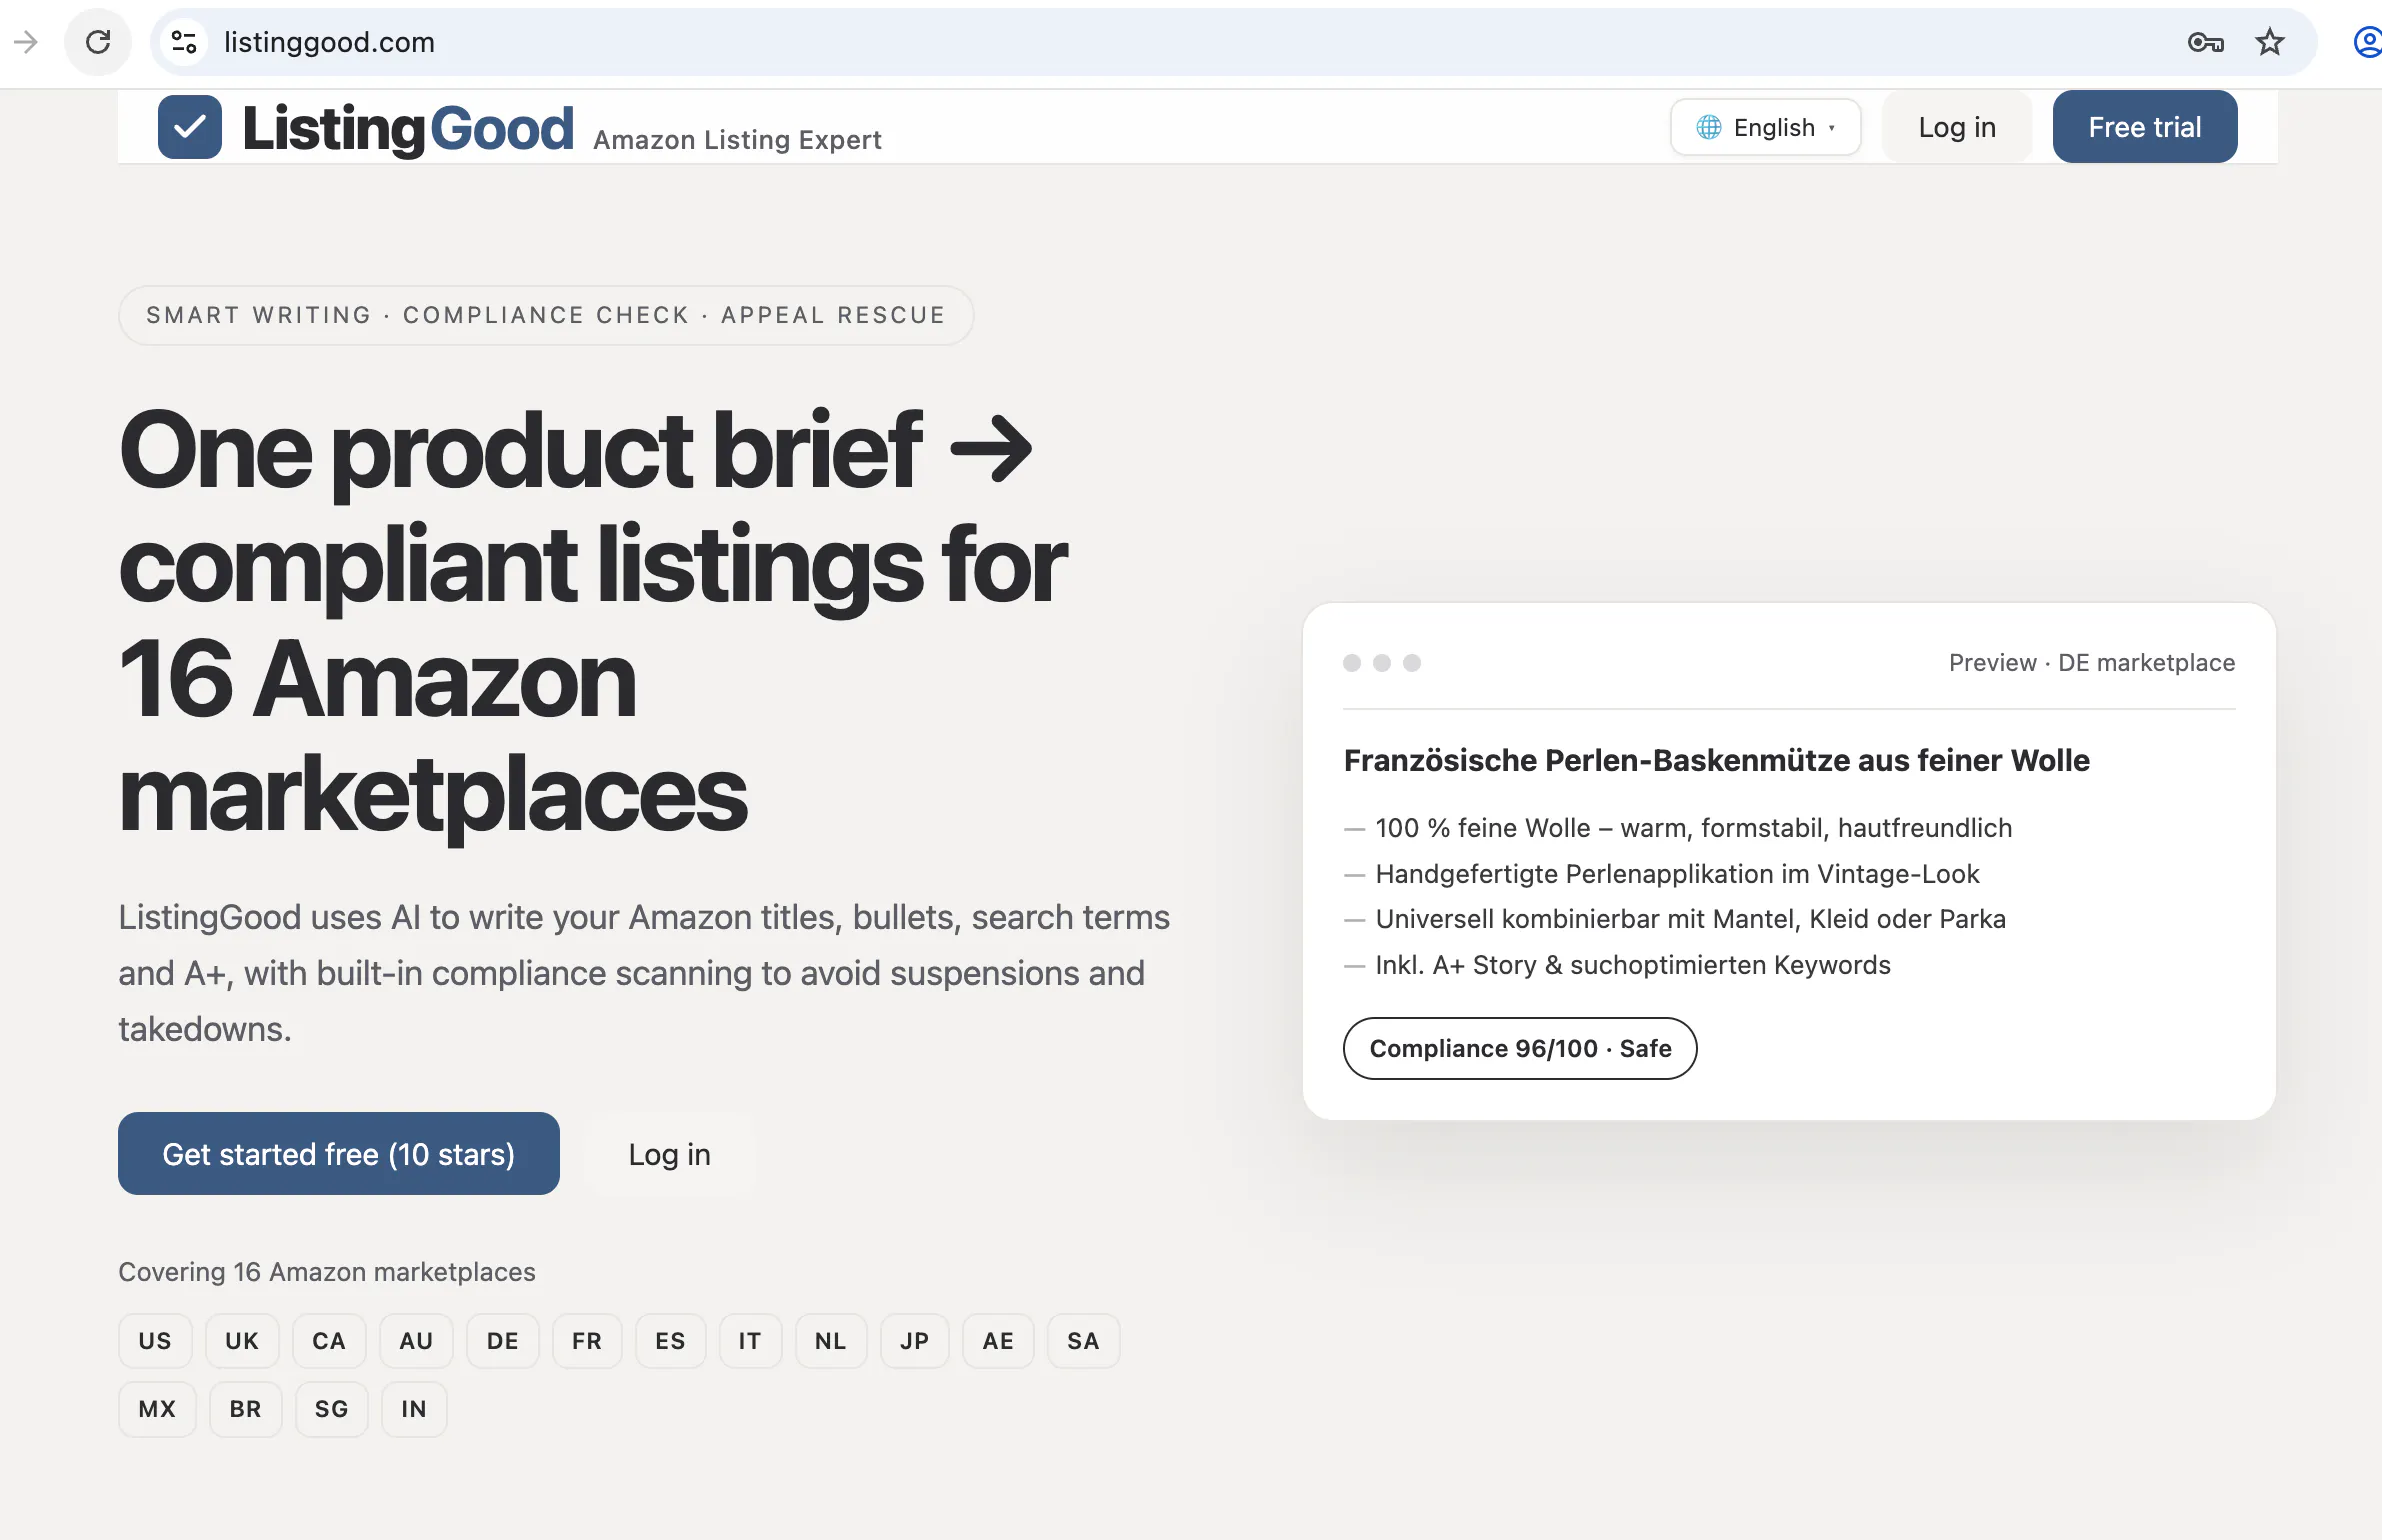Click the Französische Perlen-Baskenmütze title

[x=1717, y=760]
